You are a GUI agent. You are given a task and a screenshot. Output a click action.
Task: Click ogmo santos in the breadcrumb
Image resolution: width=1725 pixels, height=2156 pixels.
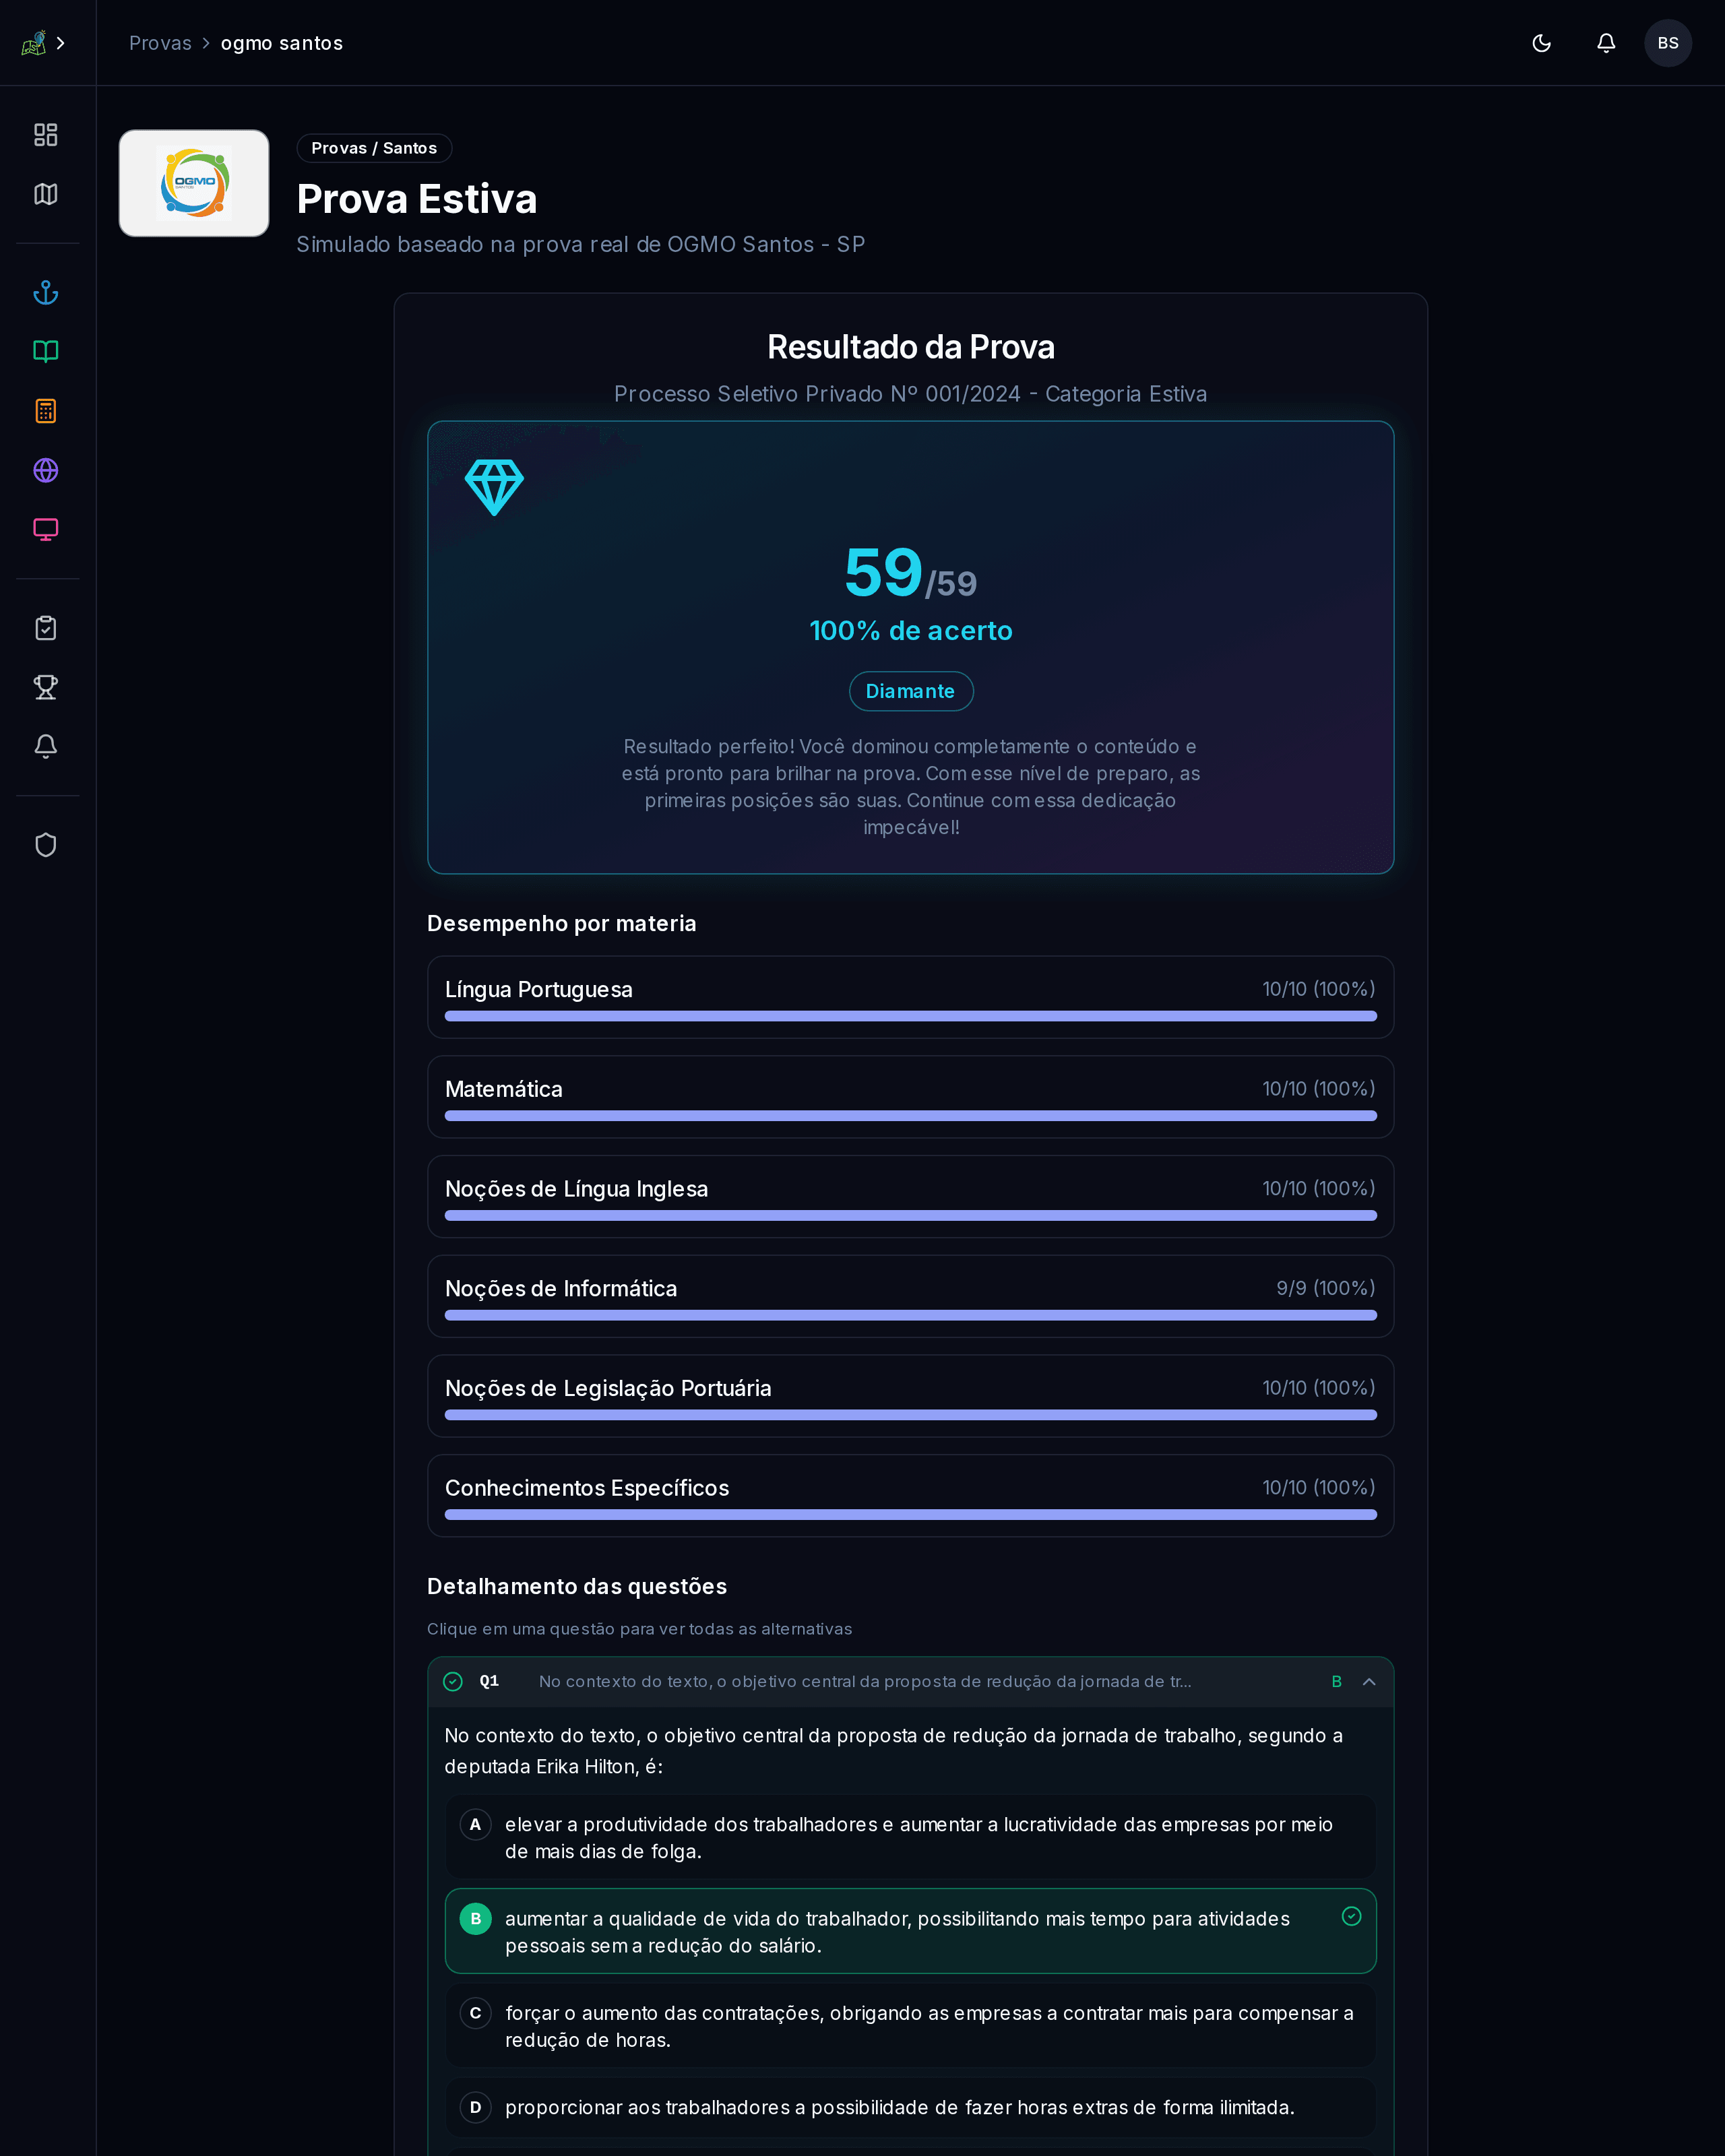pos(281,43)
